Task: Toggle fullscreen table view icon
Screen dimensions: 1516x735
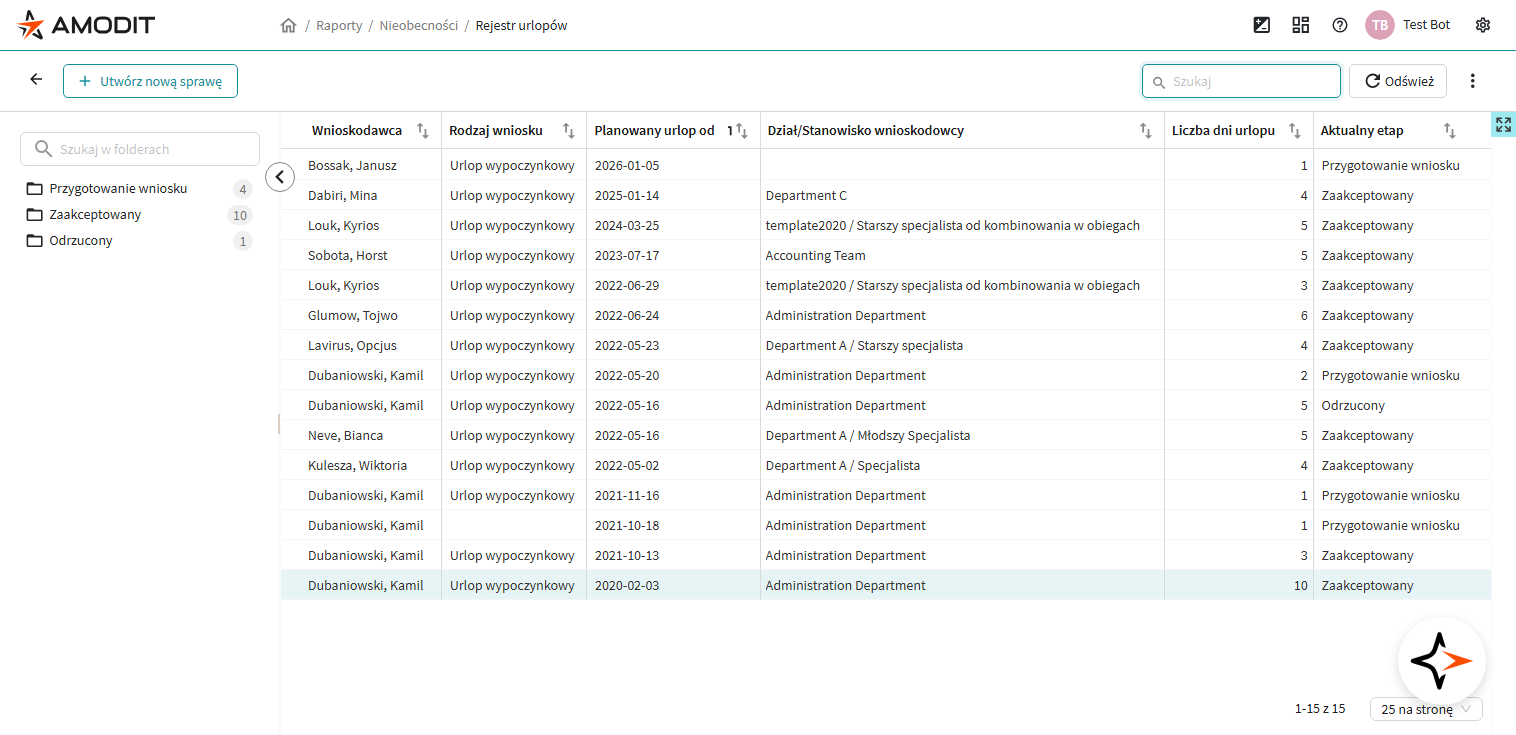Action: tap(1503, 125)
